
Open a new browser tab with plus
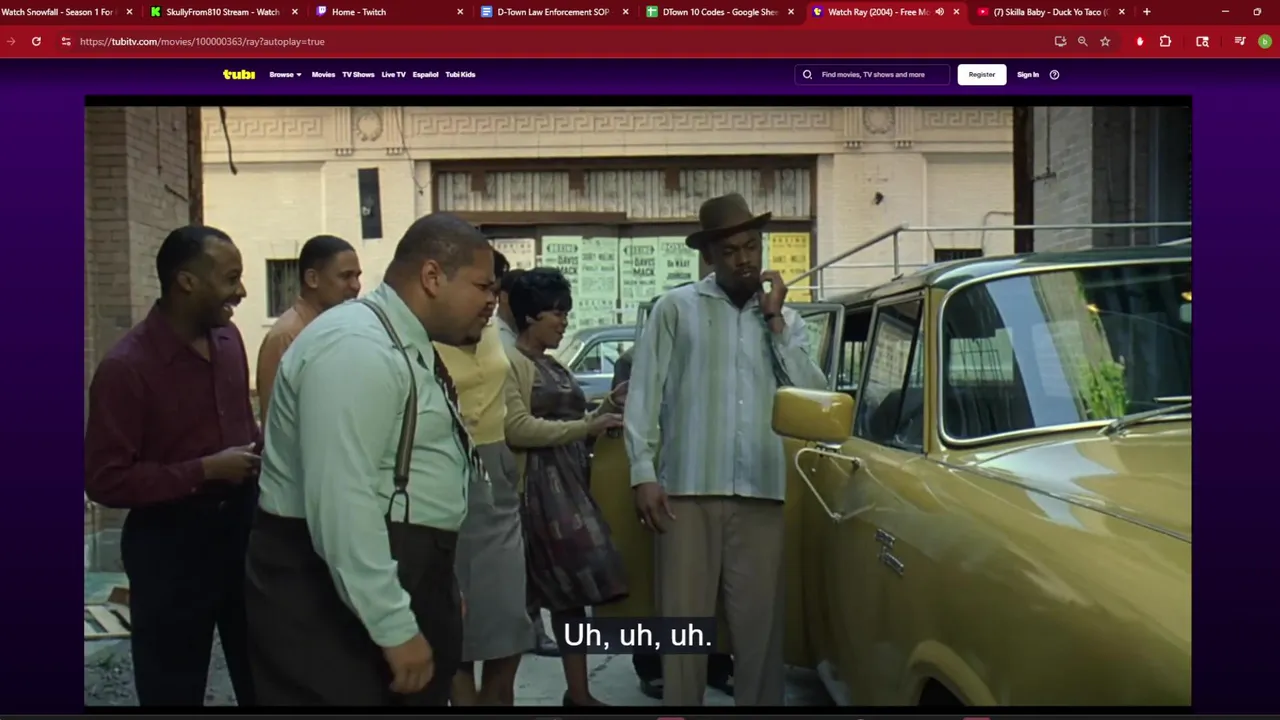pos(1146,12)
